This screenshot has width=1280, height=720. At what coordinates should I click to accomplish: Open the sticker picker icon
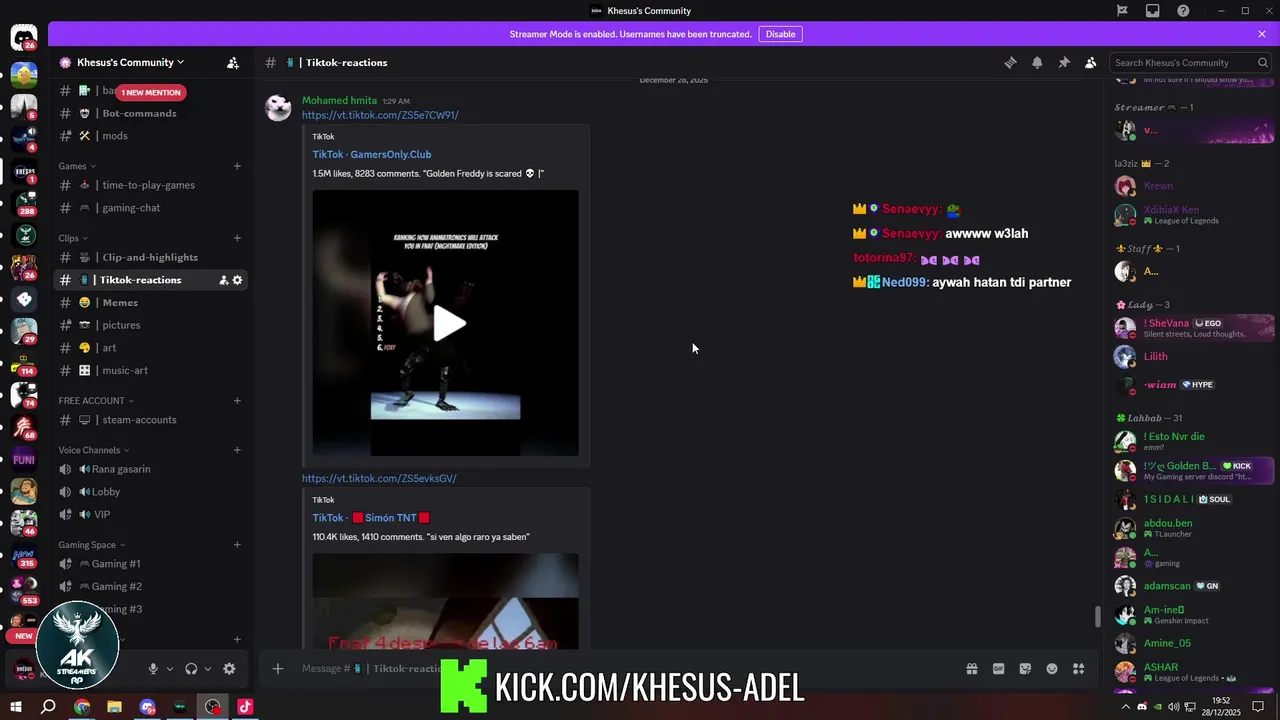(x=1025, y=669)
